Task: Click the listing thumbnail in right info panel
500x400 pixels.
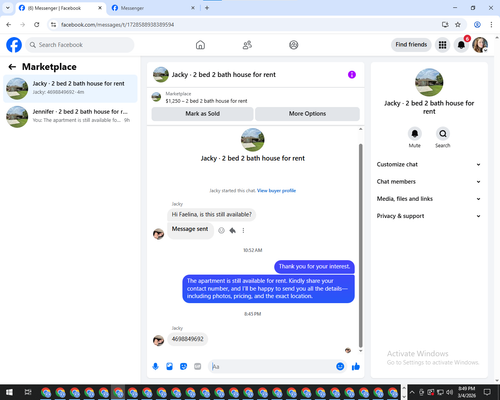Action: tap(429, 82)
